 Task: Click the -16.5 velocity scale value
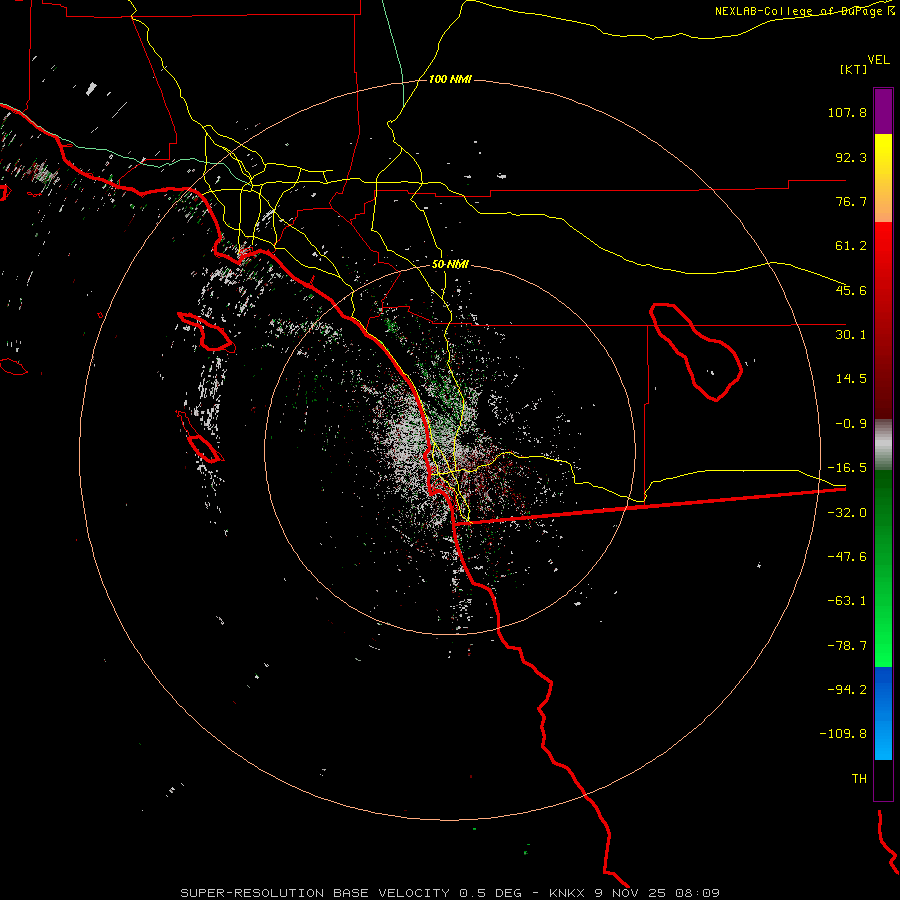[x=847, y=468]
